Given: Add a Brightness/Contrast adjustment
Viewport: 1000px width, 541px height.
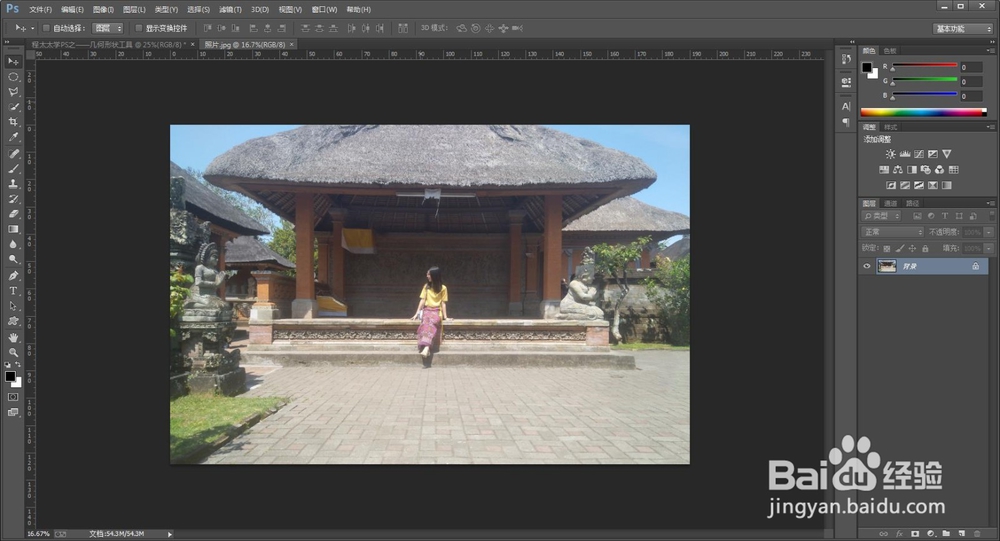Looking at the screenshot, I should point(890,154).
